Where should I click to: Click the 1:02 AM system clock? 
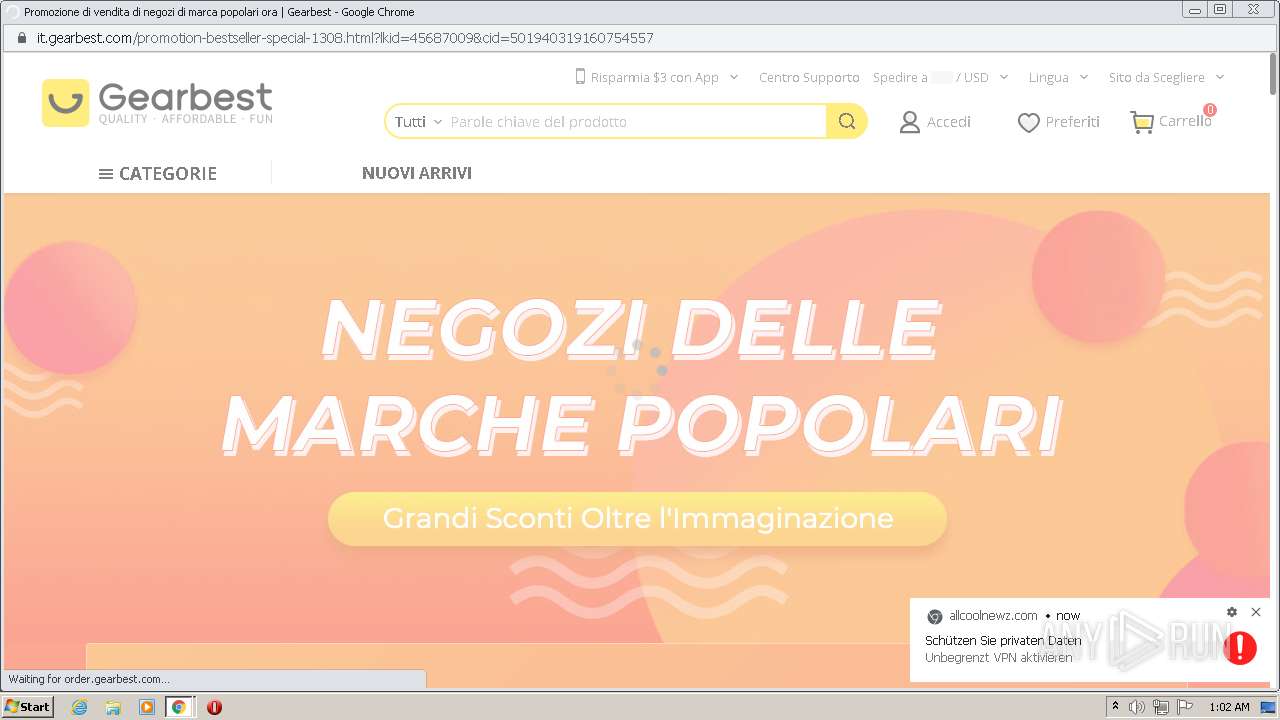(1229, 707)
